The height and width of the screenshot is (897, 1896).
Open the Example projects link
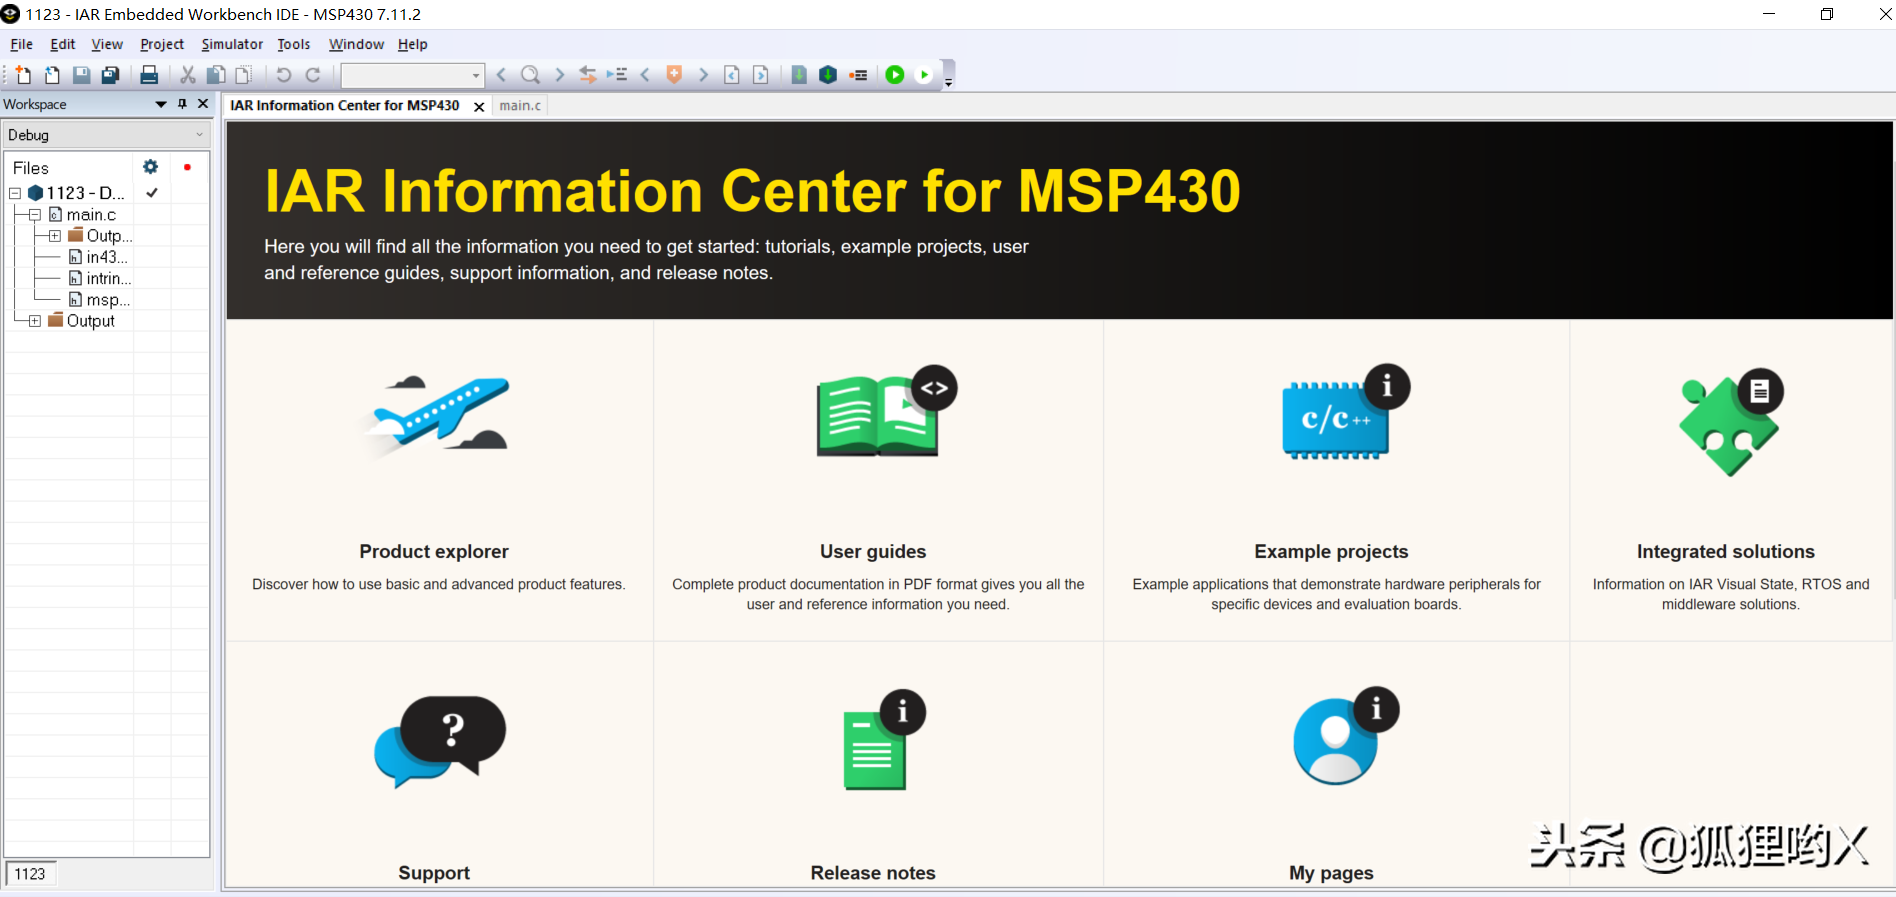click(1331, 551)
